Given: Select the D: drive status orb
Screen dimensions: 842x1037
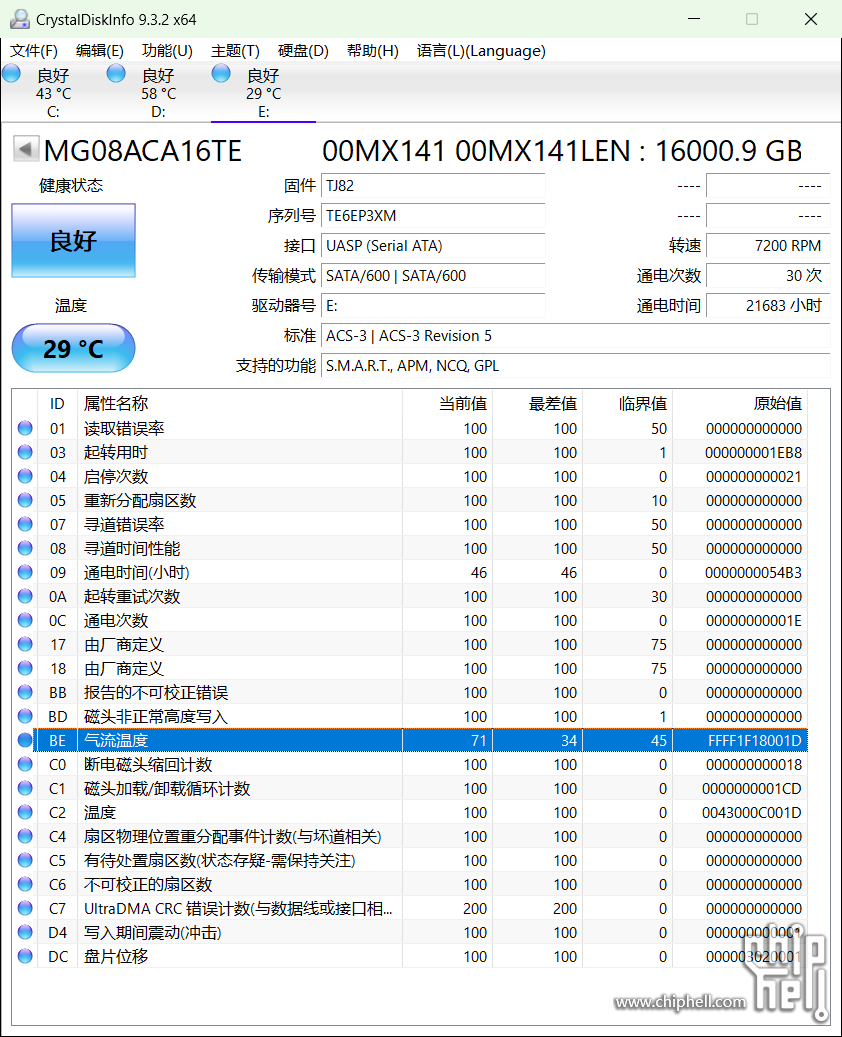Looking at the screenshot, I should click(x=116, y=73).
